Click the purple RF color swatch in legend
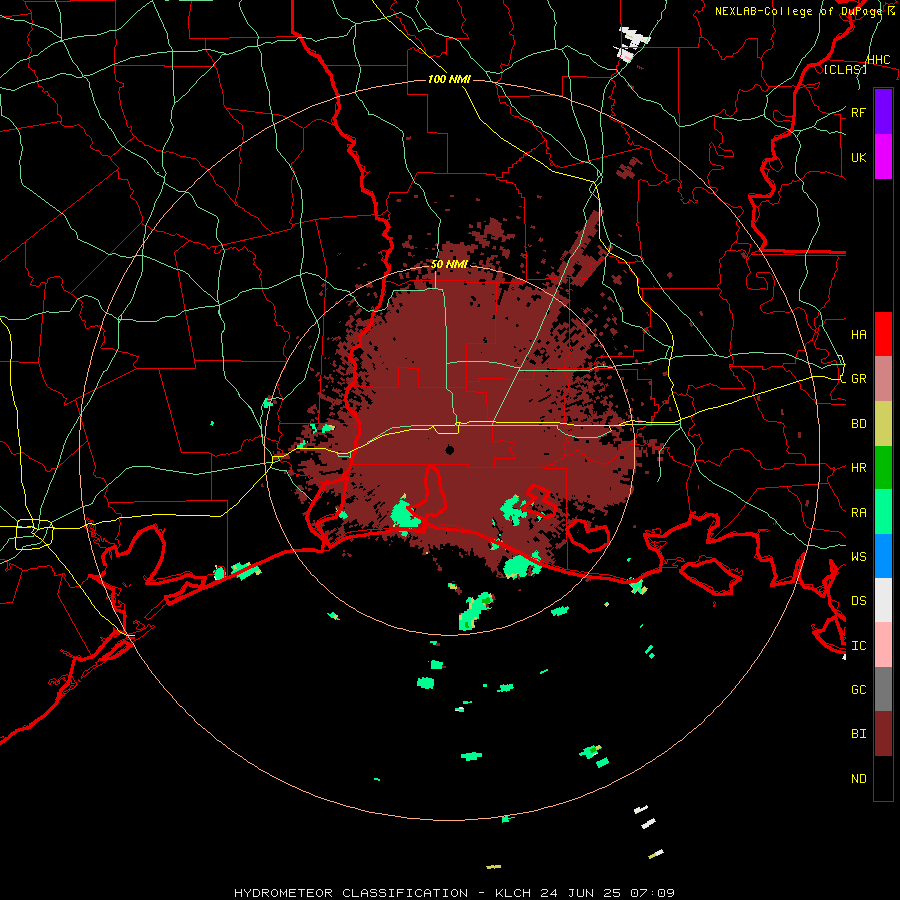Screen dimensions: 900x900 coord(883,112)
